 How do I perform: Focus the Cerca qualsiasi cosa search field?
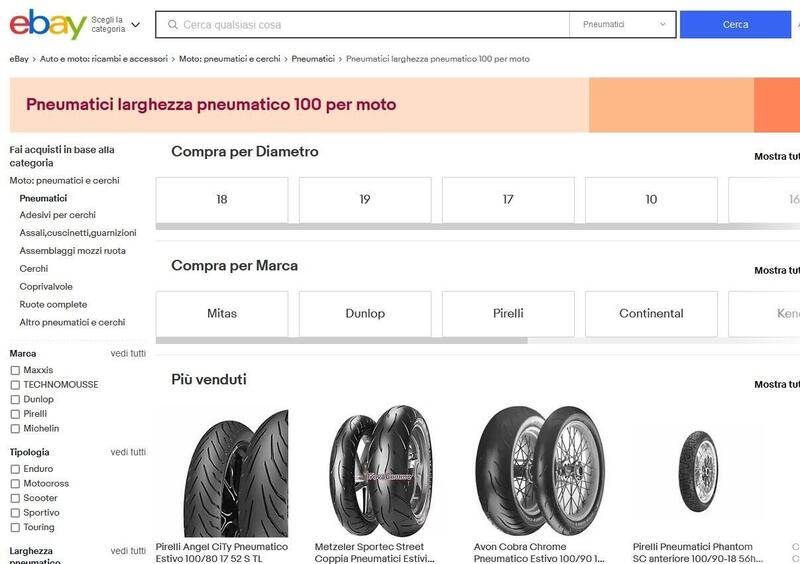point(362,24)
